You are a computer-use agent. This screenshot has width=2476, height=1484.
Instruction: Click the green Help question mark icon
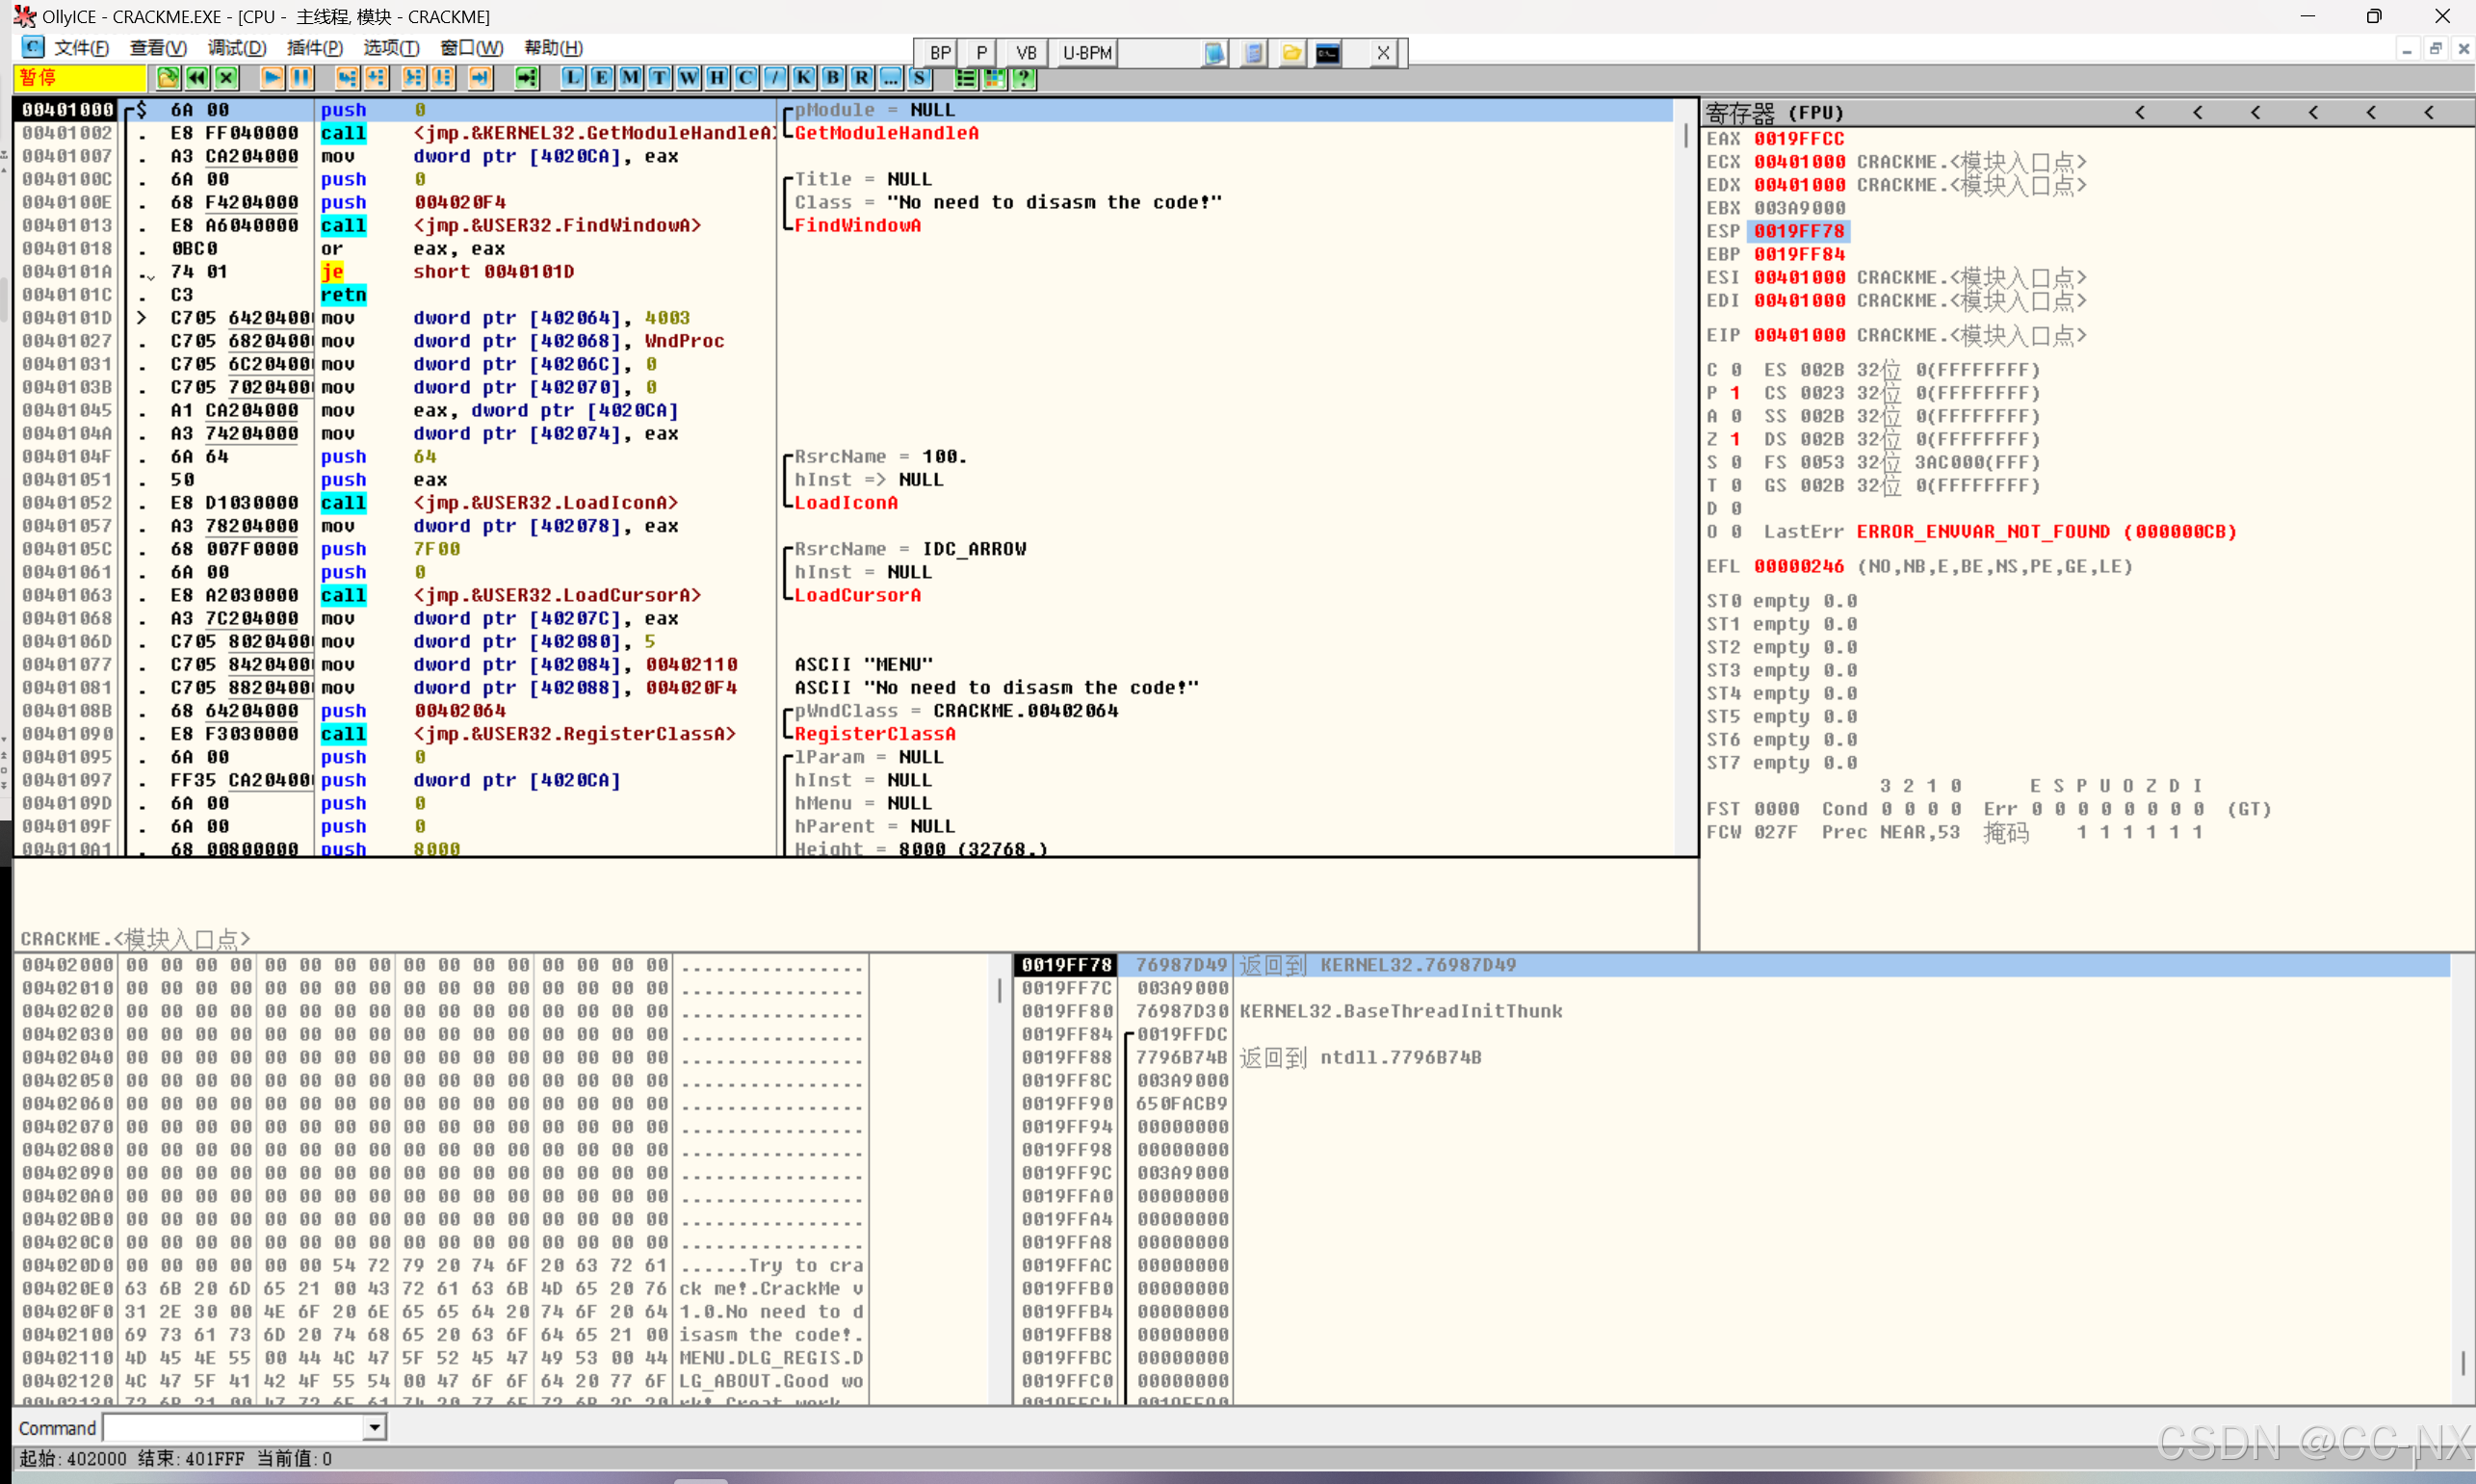[1024, 78]
